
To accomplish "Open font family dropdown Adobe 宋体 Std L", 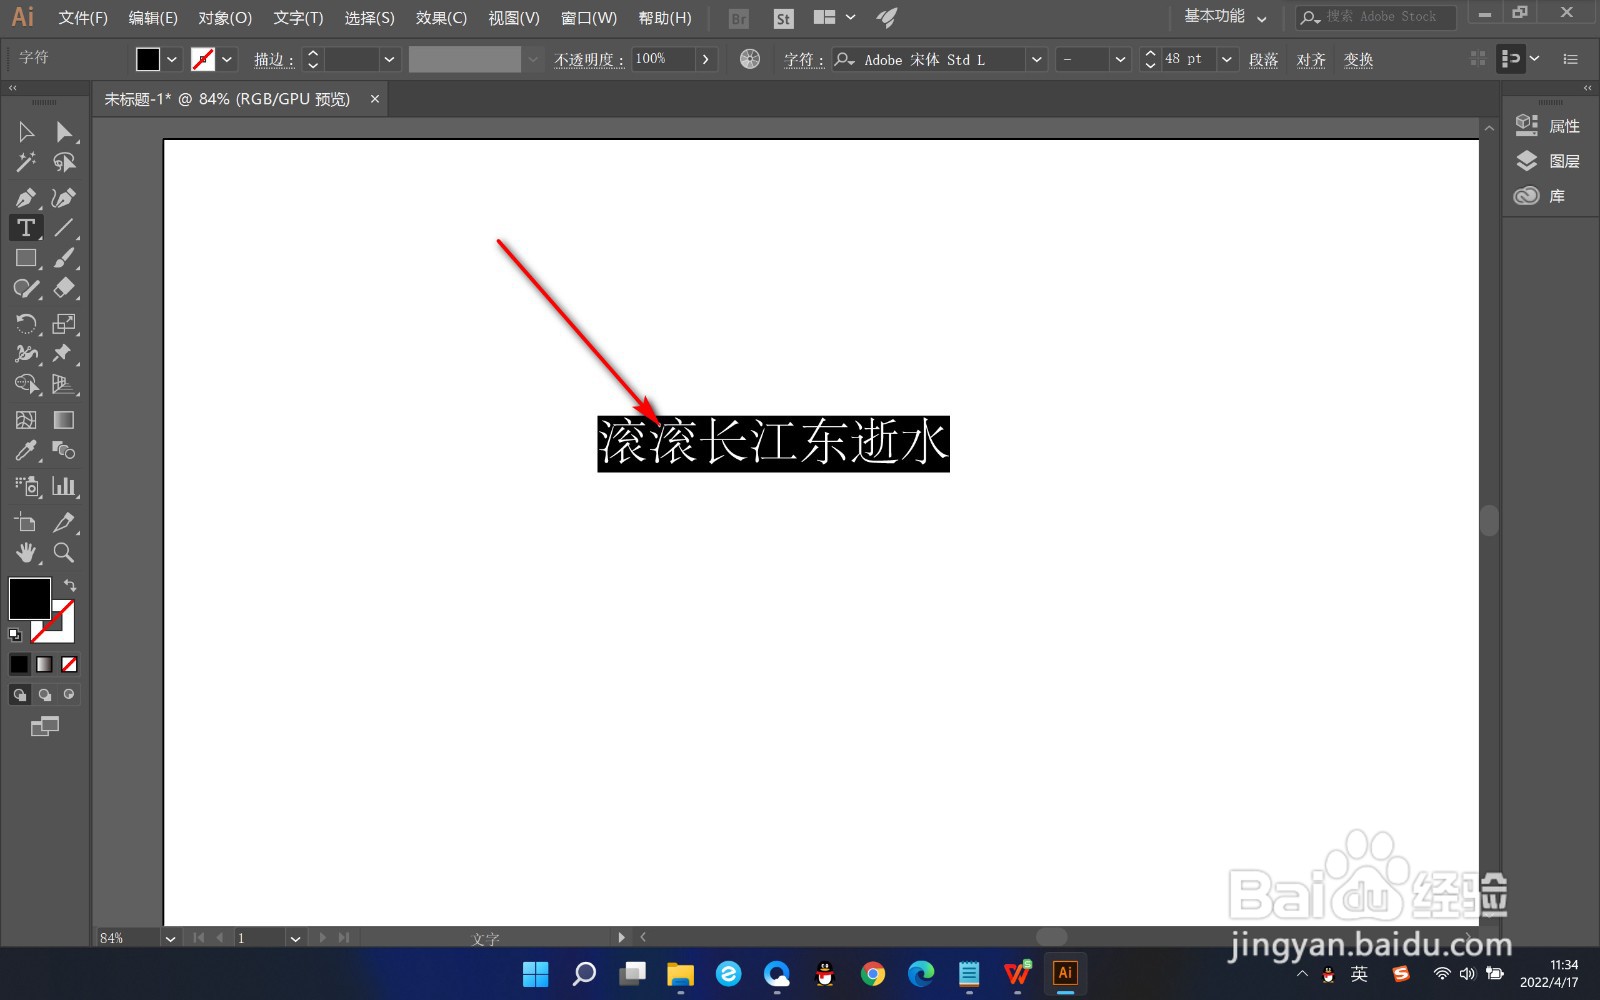I will [1037, 59].
